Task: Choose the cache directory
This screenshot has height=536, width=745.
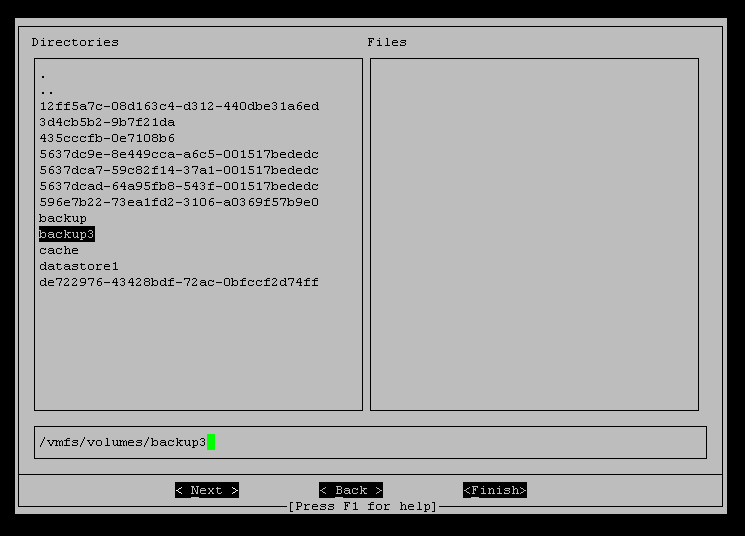Action: click(59, 250)
